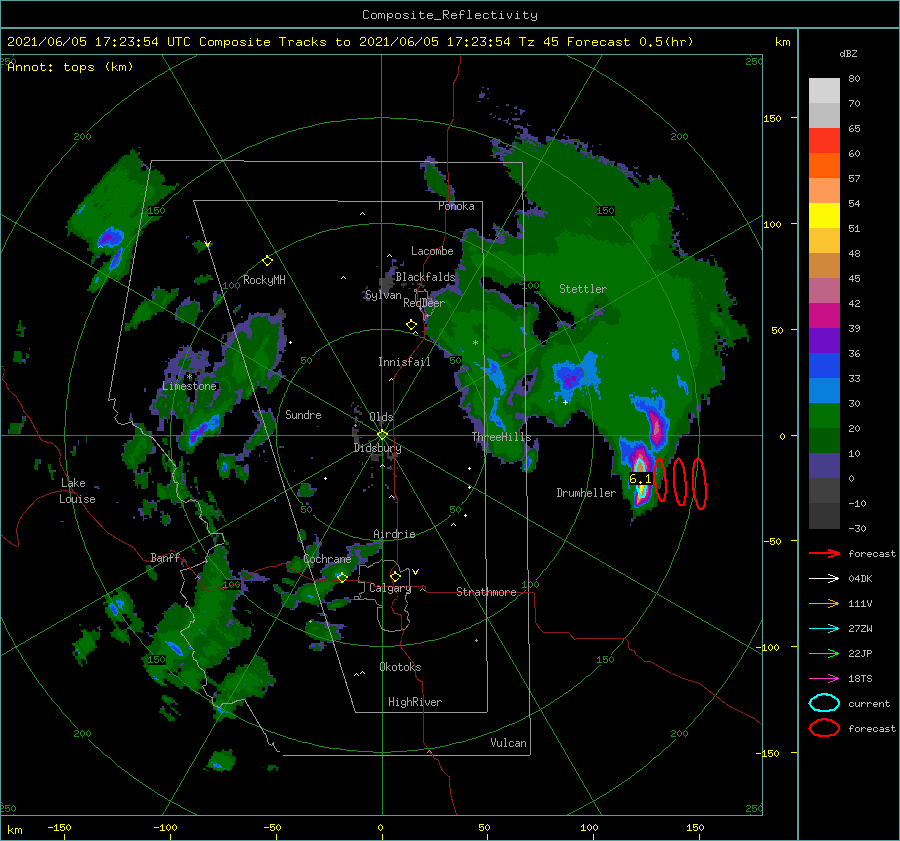Click the first red forecast ellipse beside storm

coord(660,479)
